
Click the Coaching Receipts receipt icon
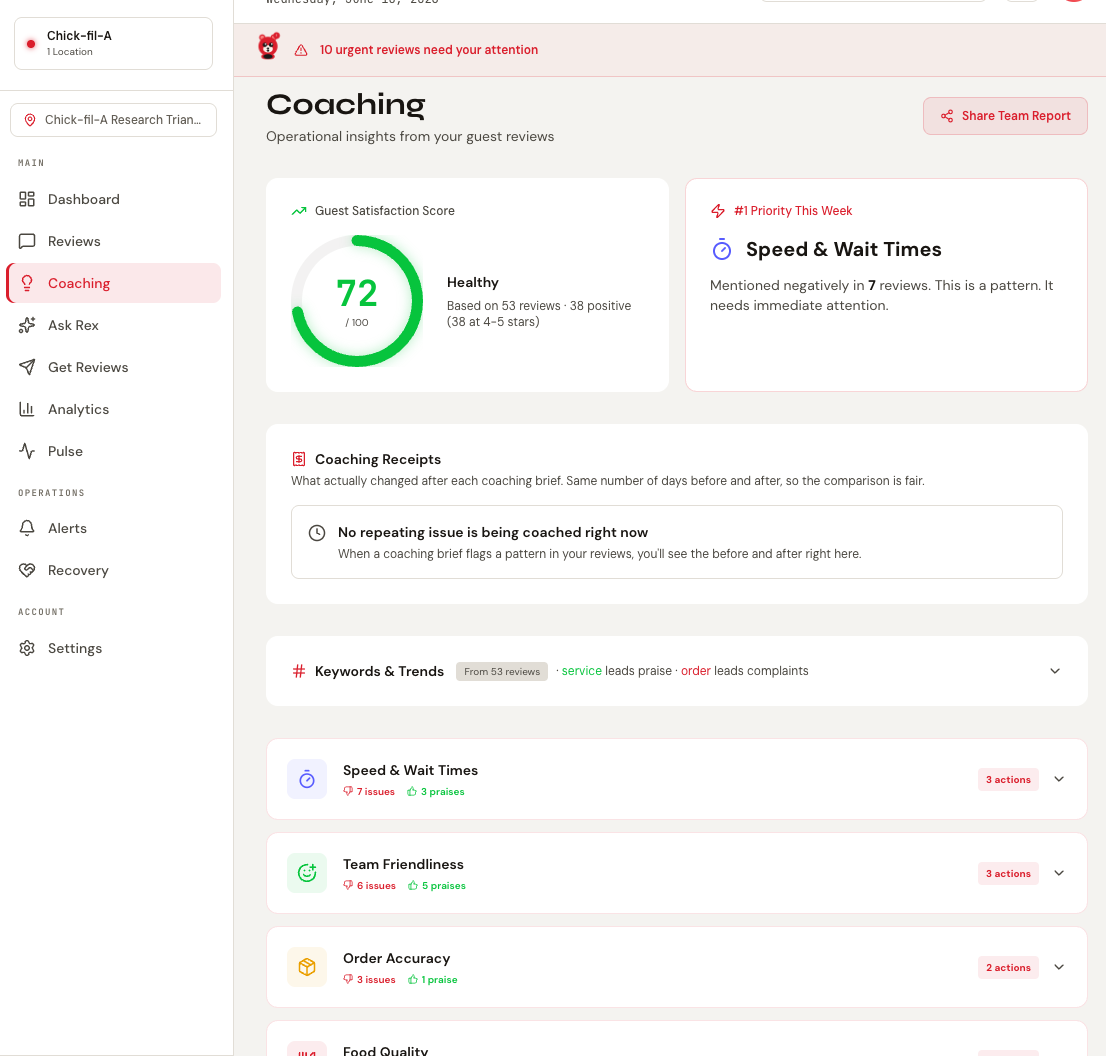[299, 459]
